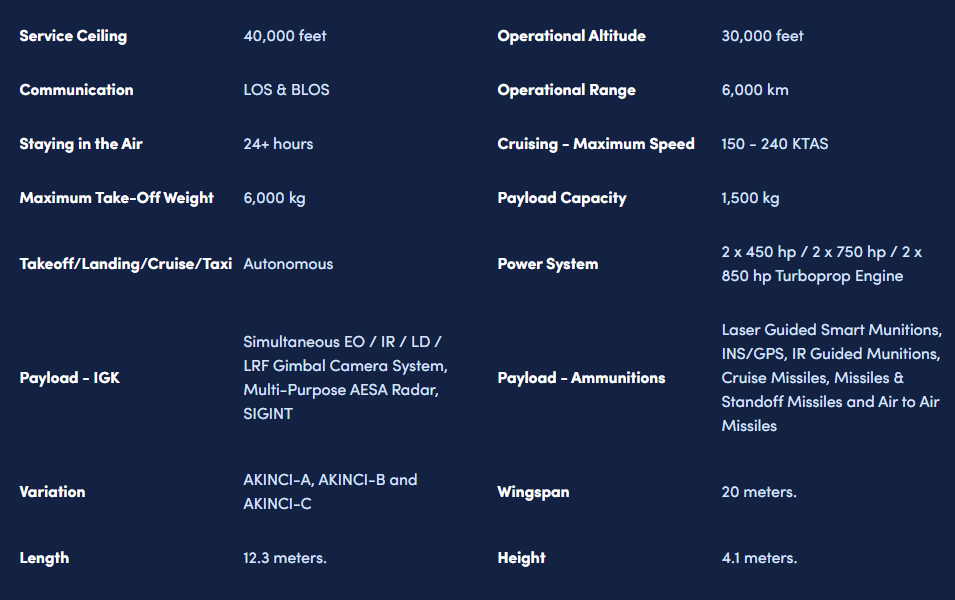This screenshot has width=955, height=600.
Task: Click the Staying in the Air label
Action: (81, 144)
